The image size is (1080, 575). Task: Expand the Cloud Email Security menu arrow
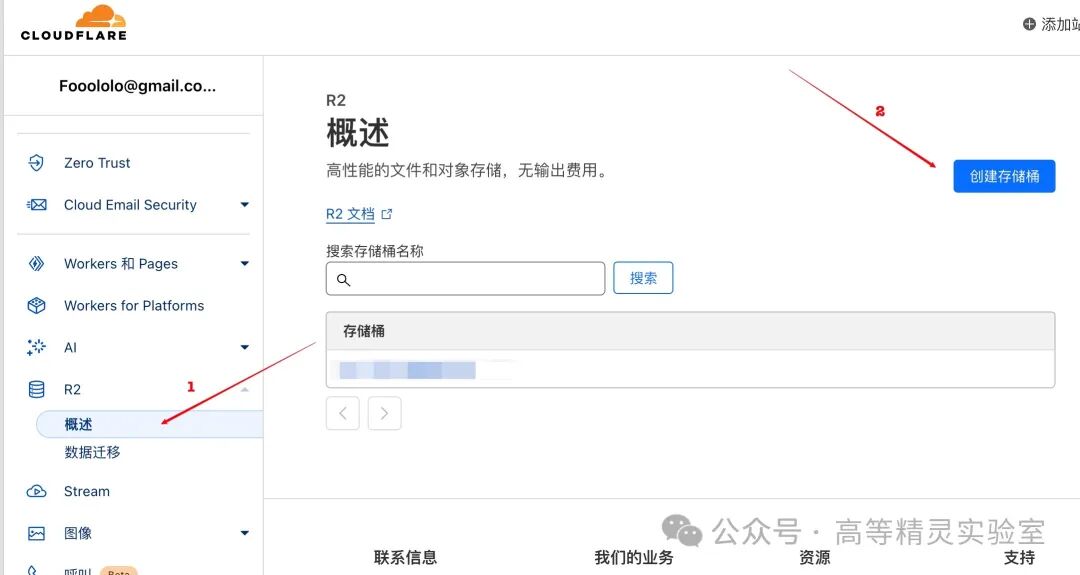pyautogui.click(x=245, y=205)
